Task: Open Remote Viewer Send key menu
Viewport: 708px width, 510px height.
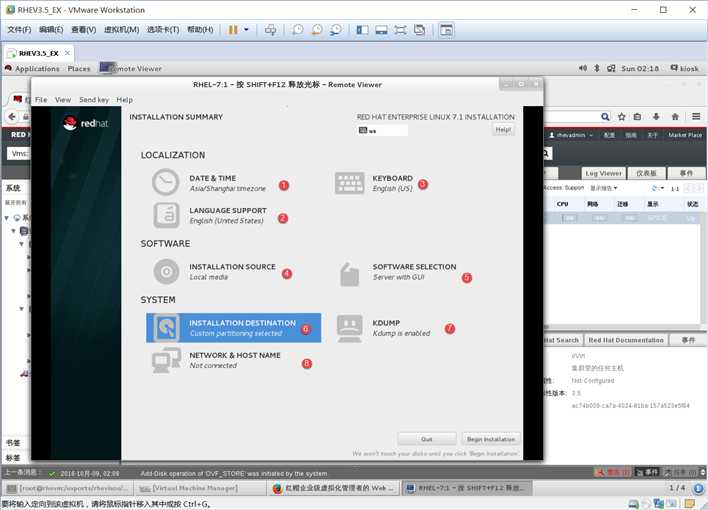Action: pyautogui.click(x=94, y=100)
